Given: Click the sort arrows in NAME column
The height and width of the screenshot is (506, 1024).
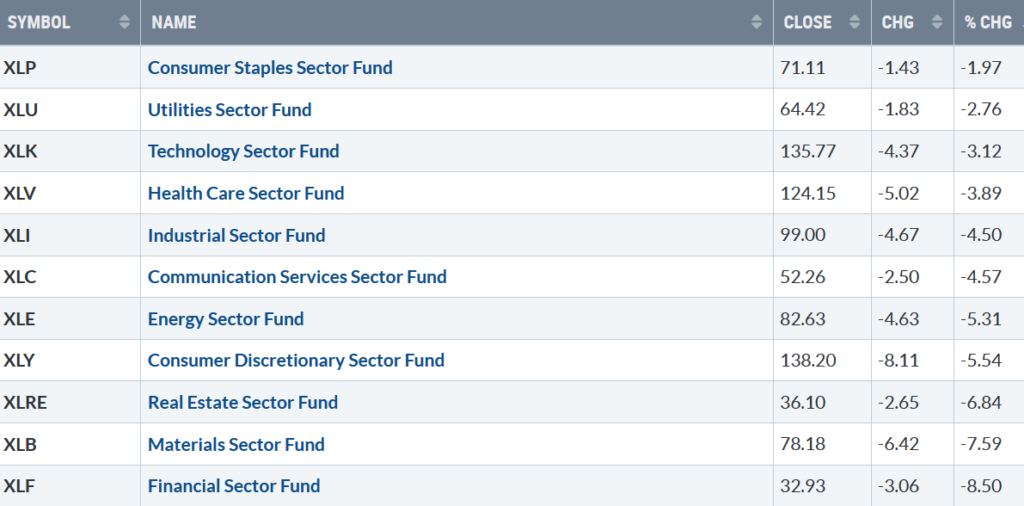Looking at the screenshot, I should [x=756, y=22].
